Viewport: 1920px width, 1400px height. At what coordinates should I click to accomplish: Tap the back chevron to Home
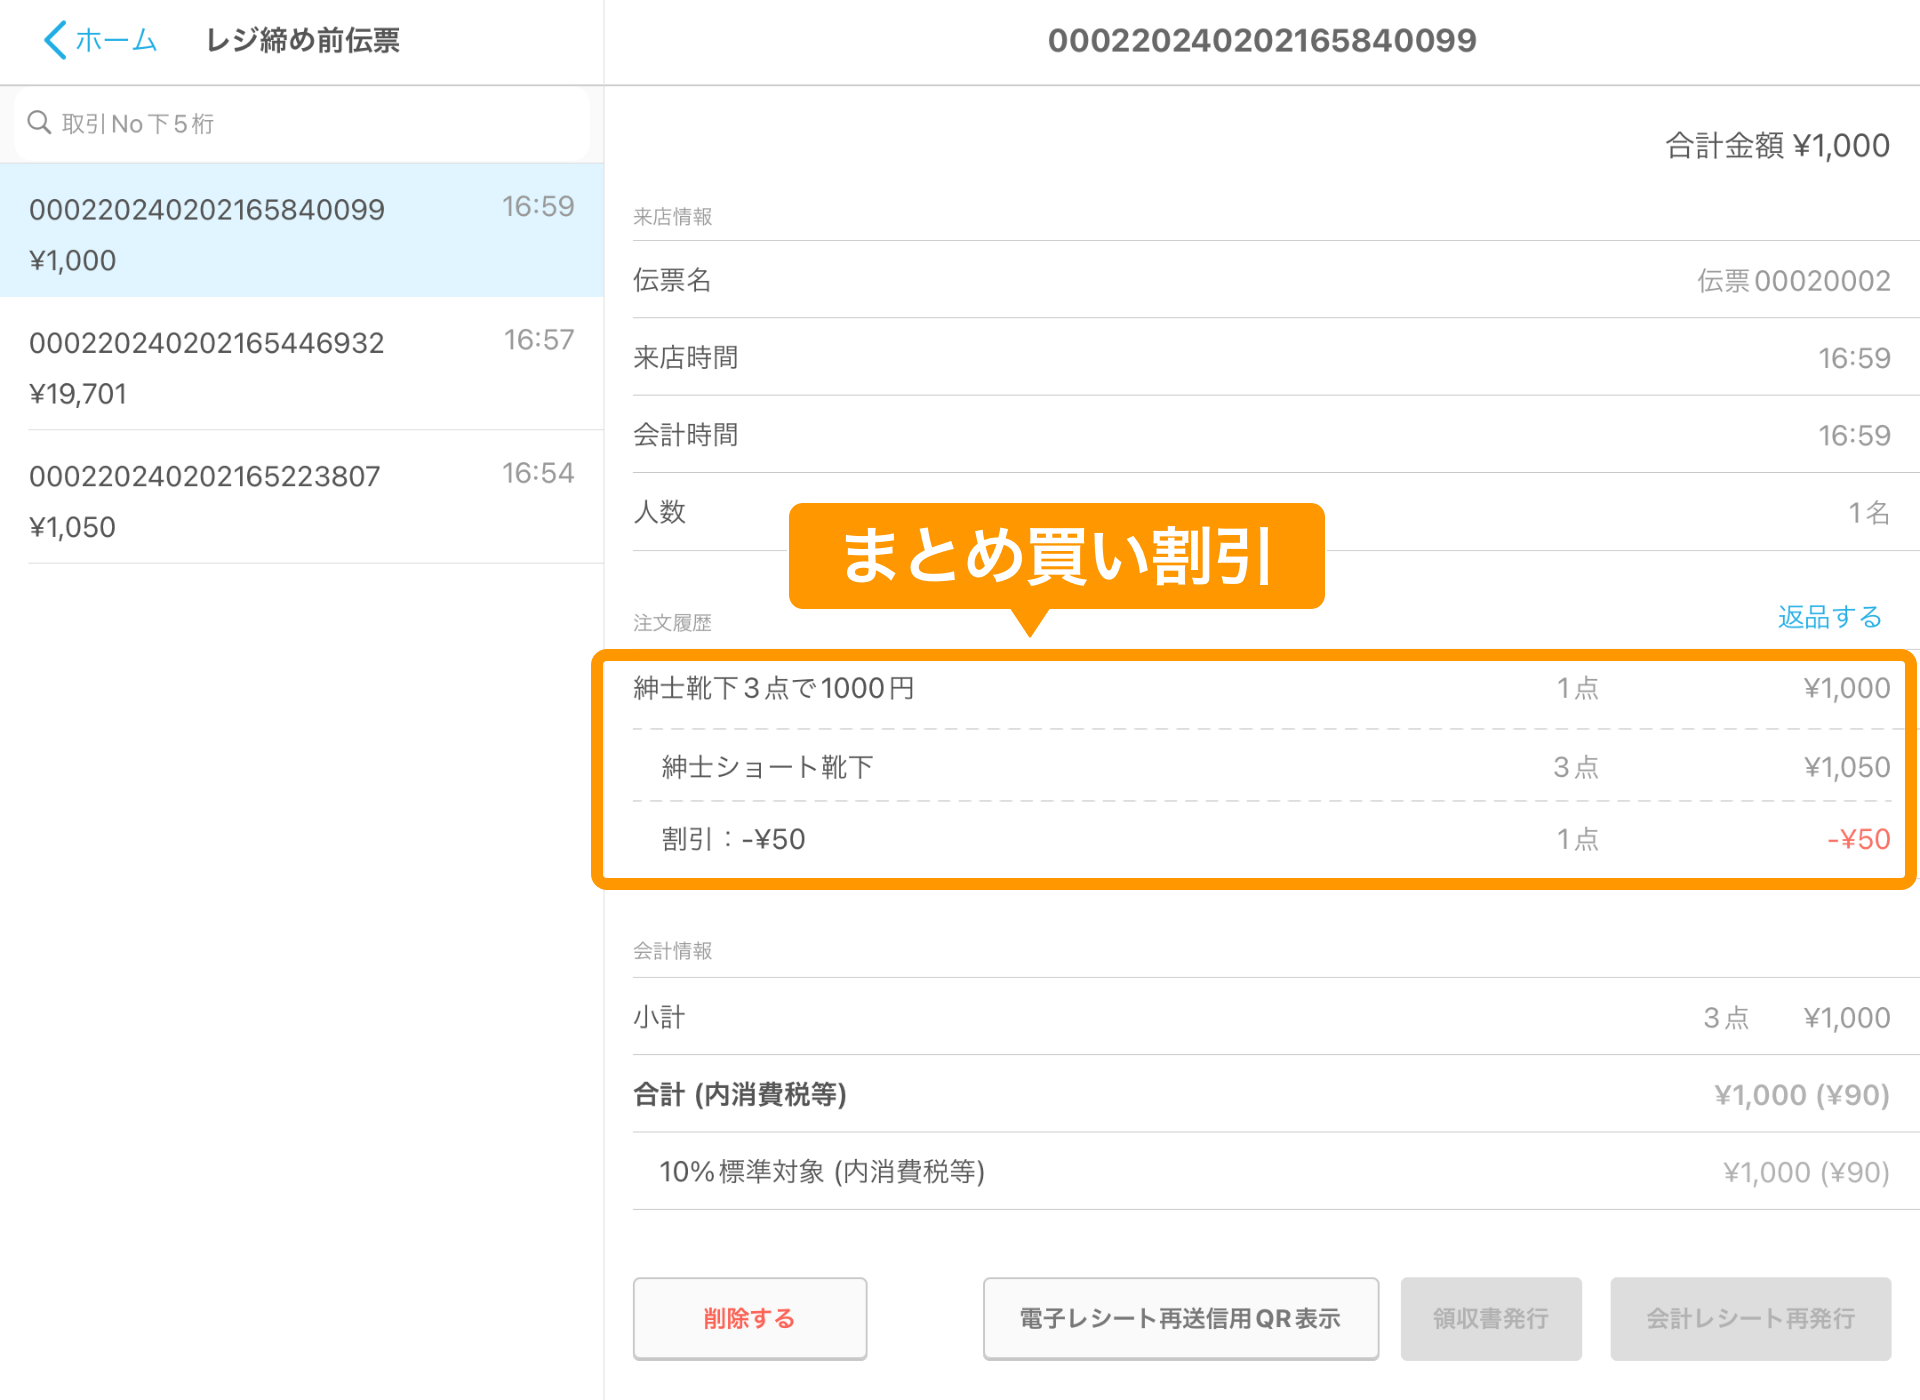click(55, 40)
